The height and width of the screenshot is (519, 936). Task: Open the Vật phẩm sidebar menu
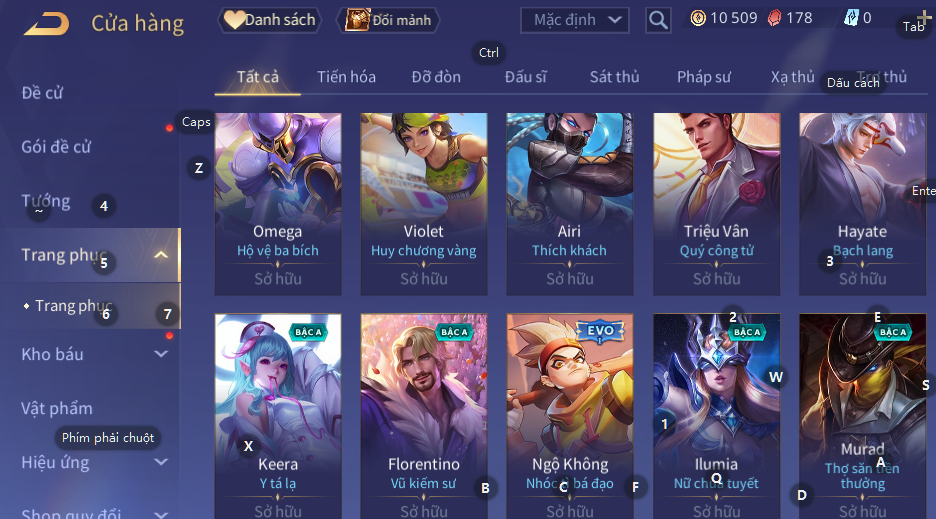pyautogui.click(x=57, y=409)
